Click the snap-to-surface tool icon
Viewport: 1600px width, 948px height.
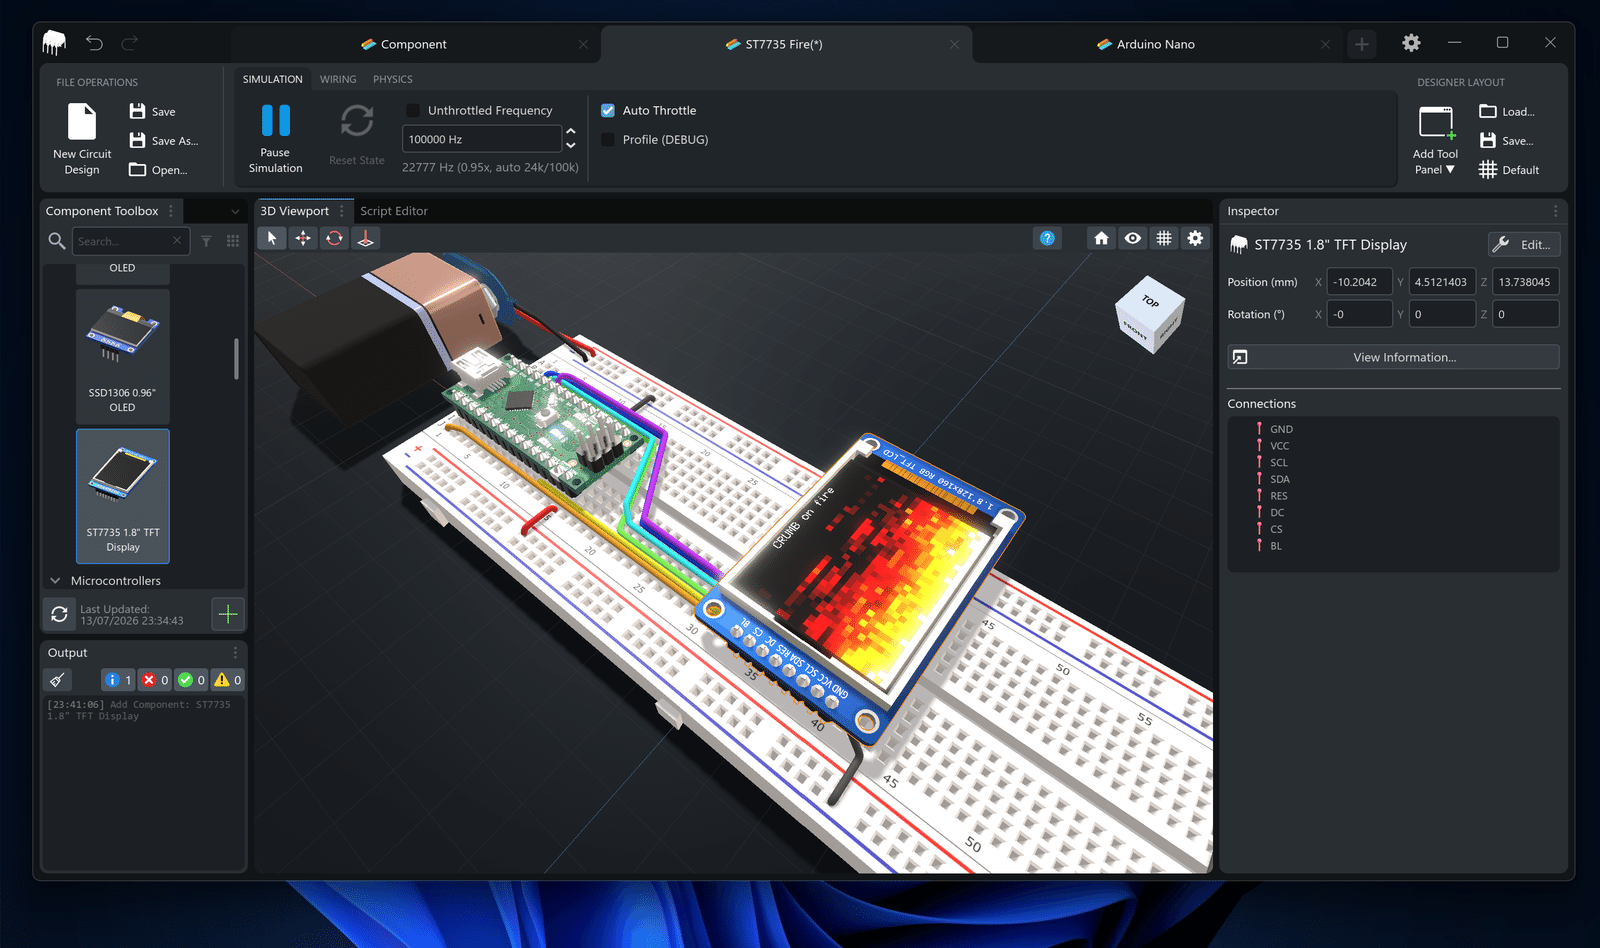(x=366, y=238)
